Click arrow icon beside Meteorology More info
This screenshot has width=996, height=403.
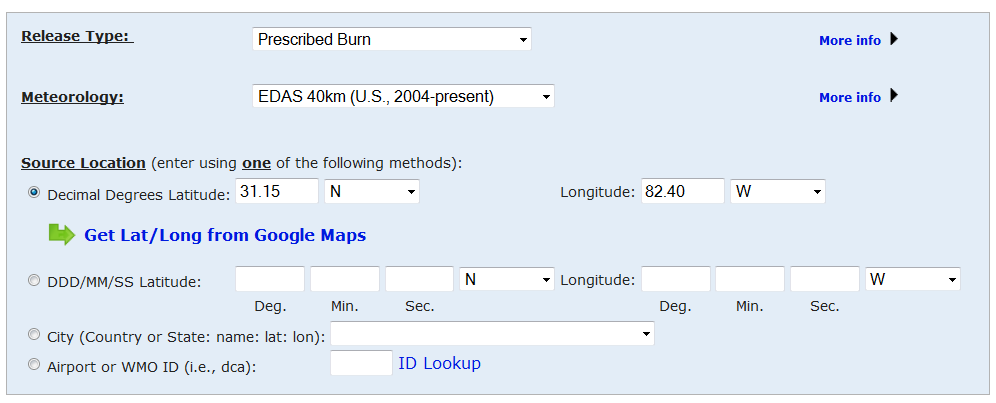coord(894,96)
